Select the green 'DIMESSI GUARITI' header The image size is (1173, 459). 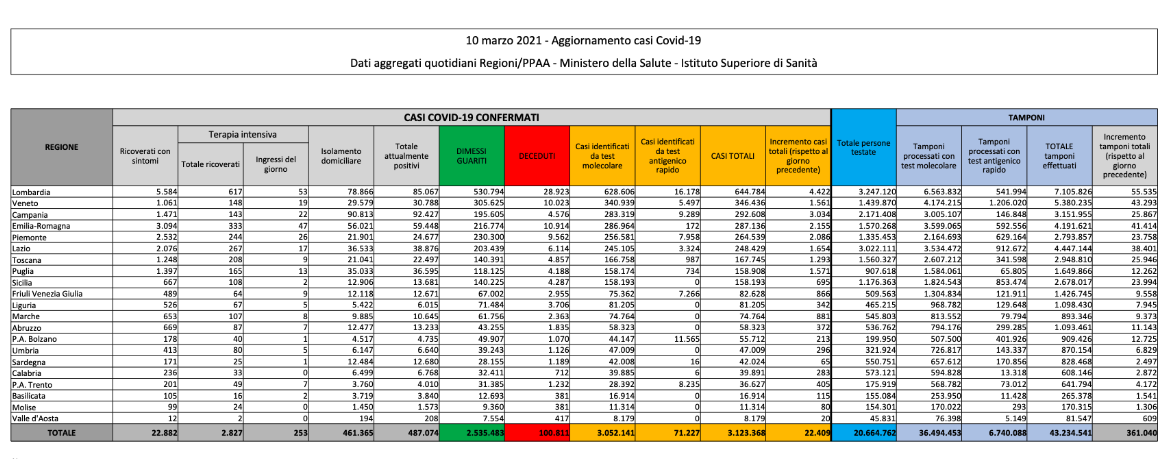(x=470, y=155)
